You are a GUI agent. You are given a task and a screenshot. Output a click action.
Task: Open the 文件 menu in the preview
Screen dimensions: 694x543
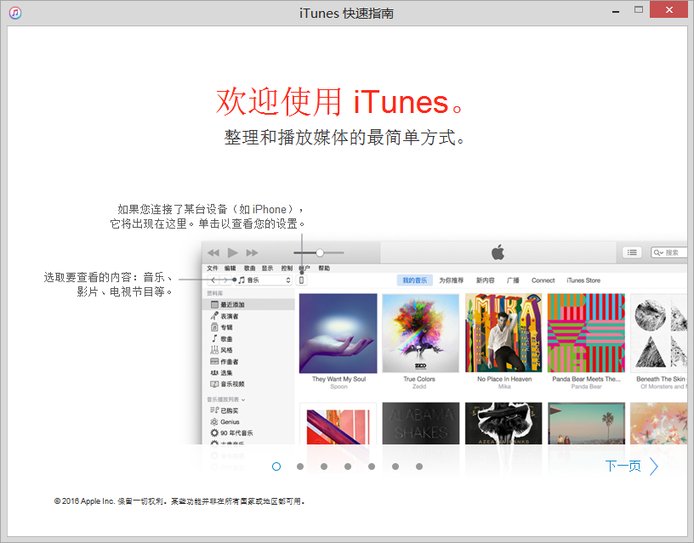click(212, 268)
